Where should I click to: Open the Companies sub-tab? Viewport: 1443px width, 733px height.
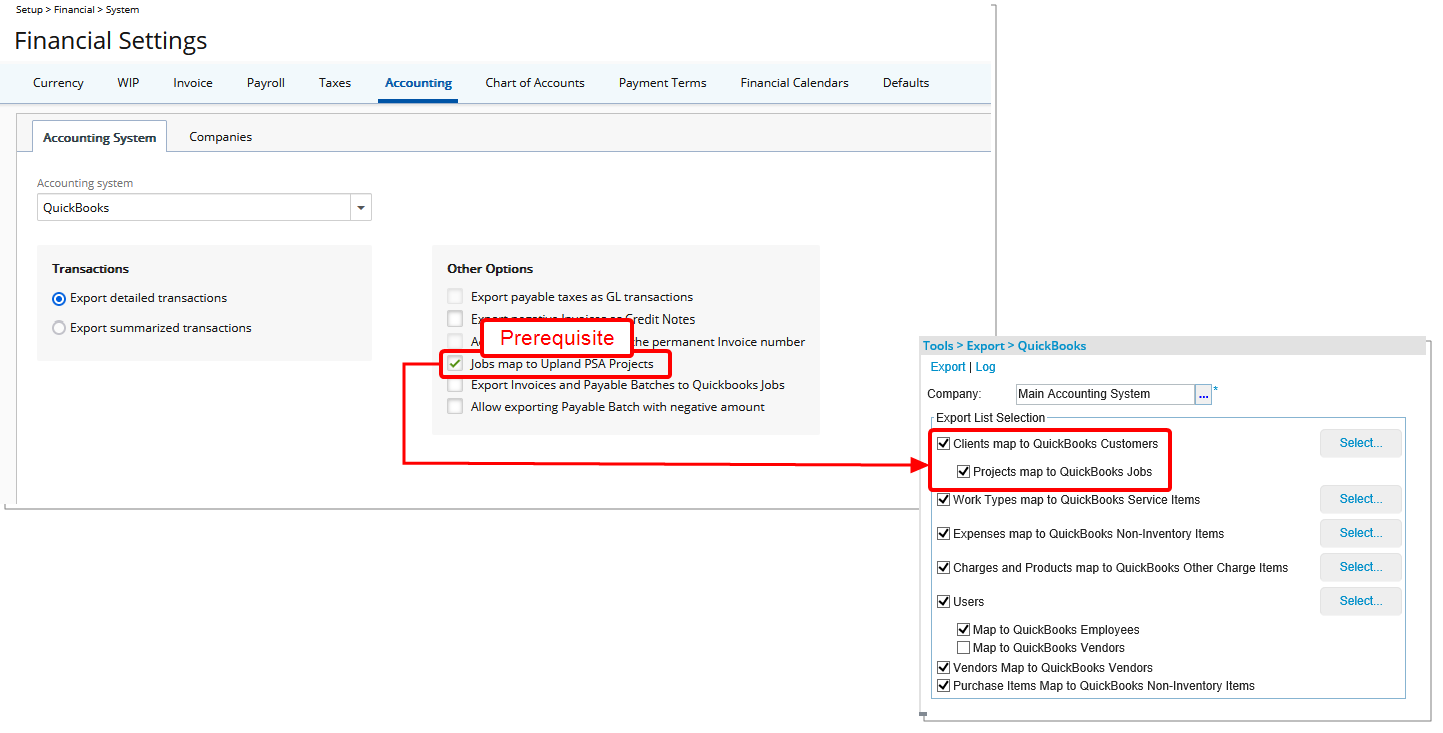tap(220, 137)
